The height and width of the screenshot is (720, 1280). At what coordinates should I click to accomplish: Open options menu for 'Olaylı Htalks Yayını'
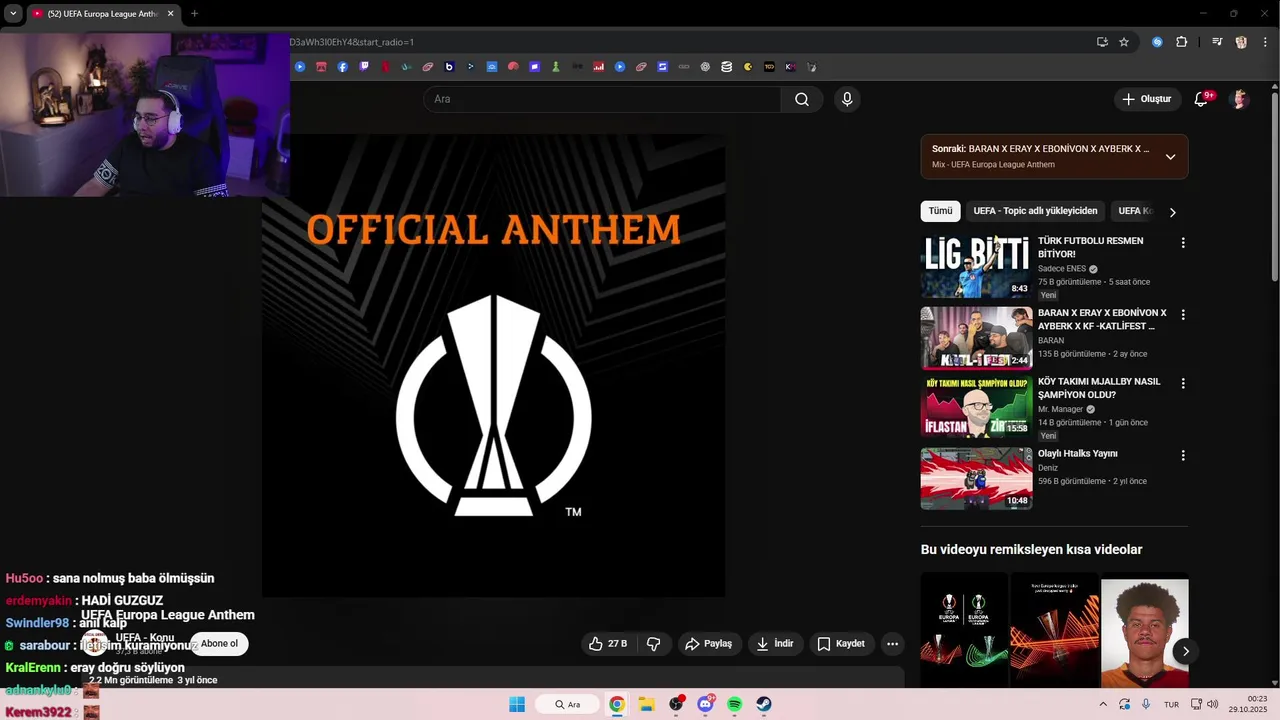(x=1183, y=456)
